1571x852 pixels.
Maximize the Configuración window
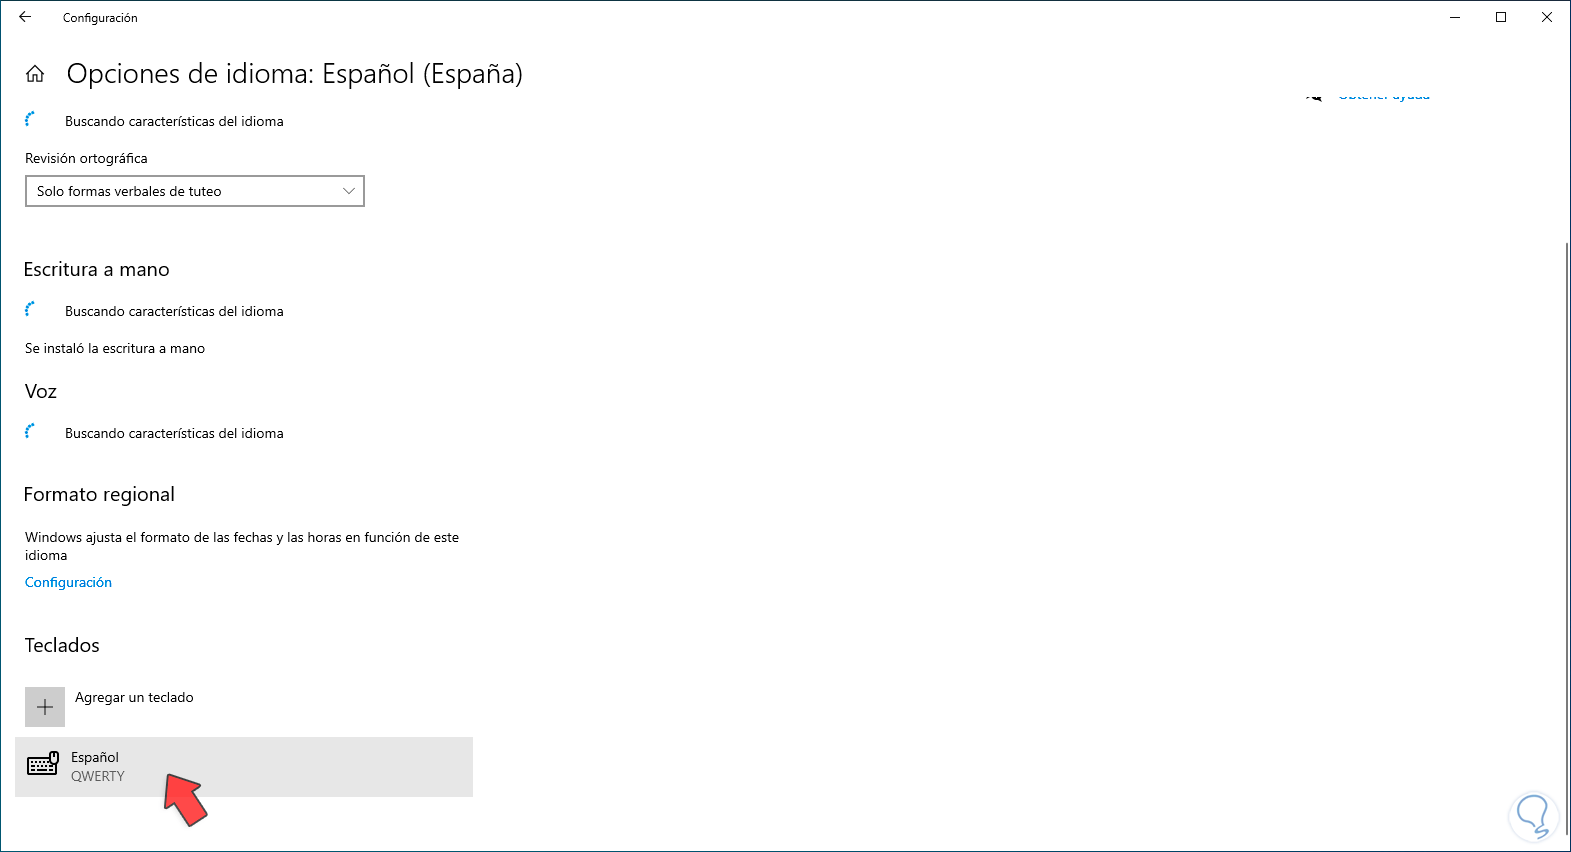[1501, 17]
